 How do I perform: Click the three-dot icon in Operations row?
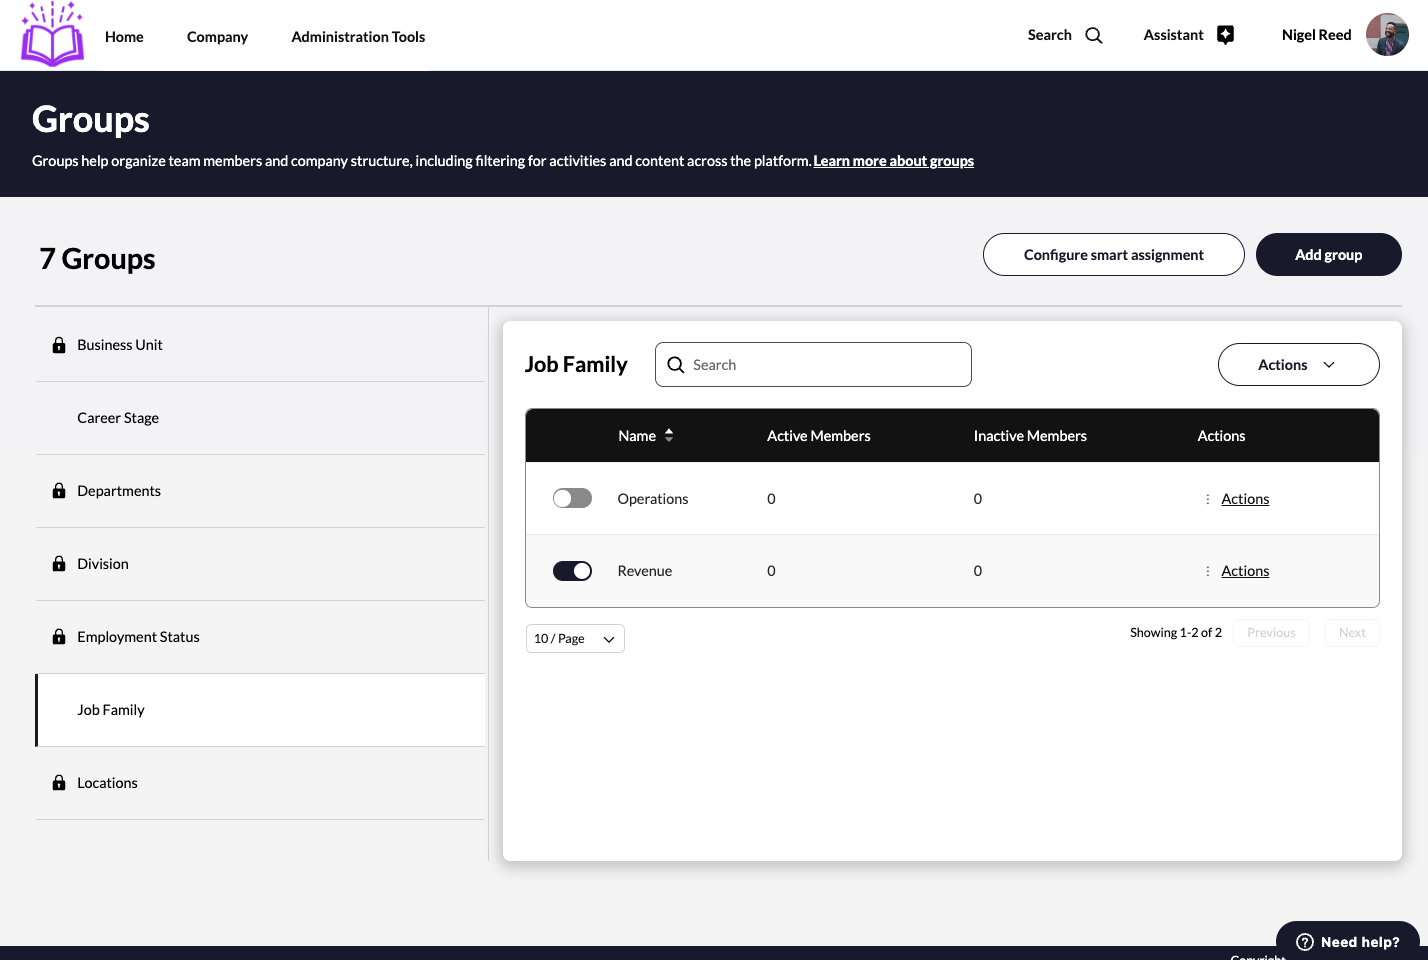coord(1208,499)
